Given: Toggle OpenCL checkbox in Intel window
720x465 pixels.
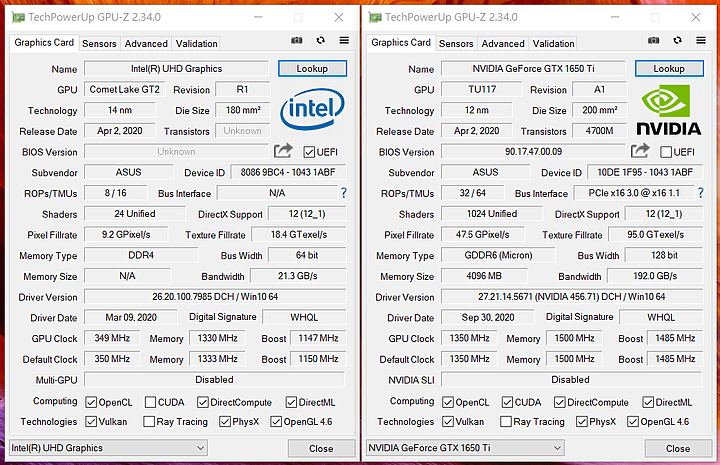Looking at the screenshot, I should pos(91,402).
